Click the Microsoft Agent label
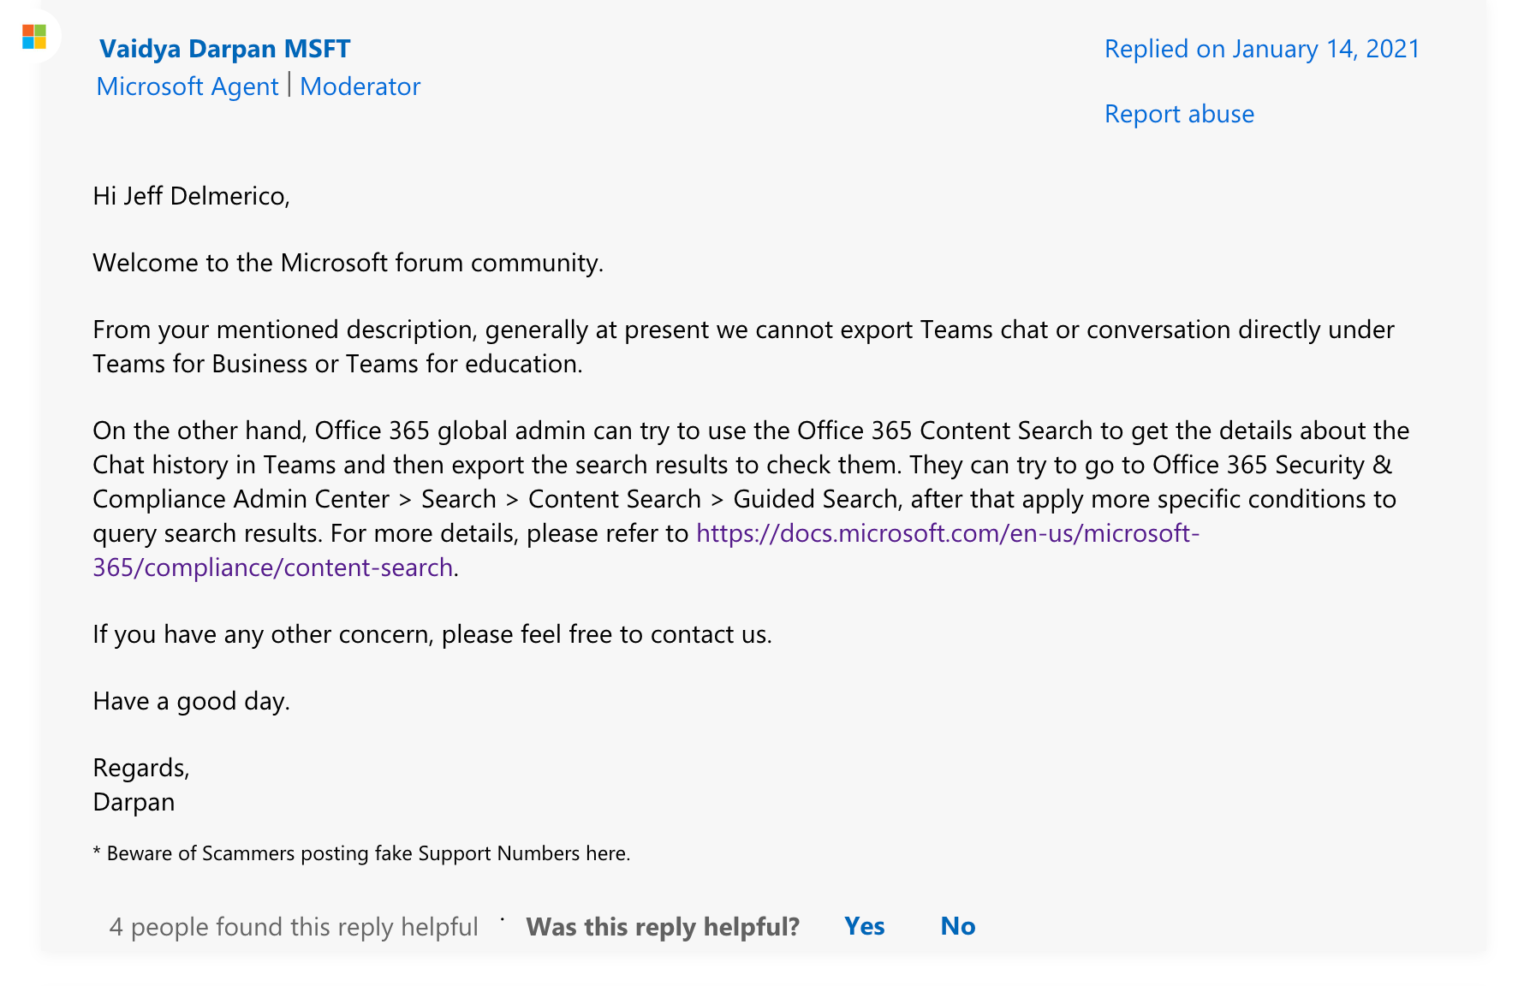 click(x=187, y=87)
